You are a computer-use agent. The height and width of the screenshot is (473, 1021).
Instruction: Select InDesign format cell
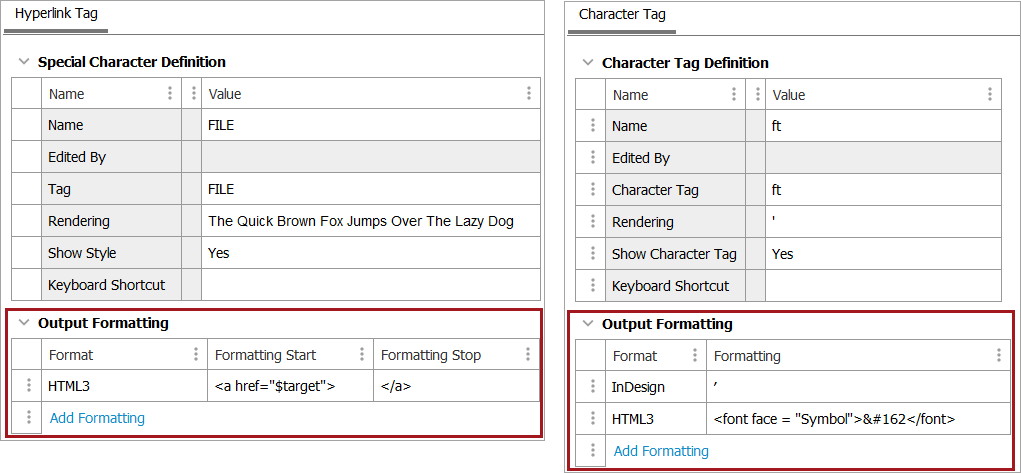pyautogui.click(x=656, y=387)
